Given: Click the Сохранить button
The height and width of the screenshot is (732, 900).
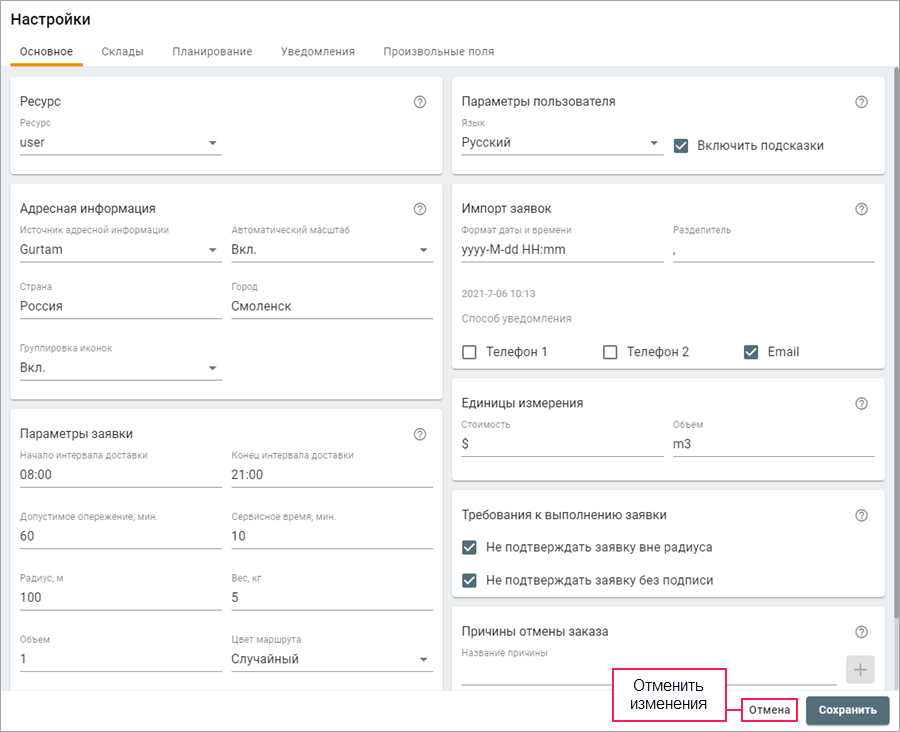Looking at the screenshot, I should [847, 710].
